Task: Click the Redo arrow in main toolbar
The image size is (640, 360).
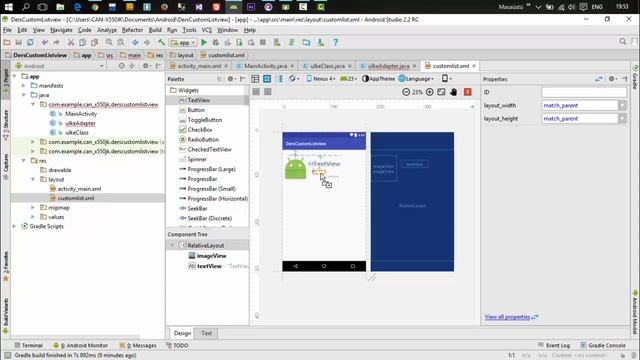Action: [x=56, y=42]
